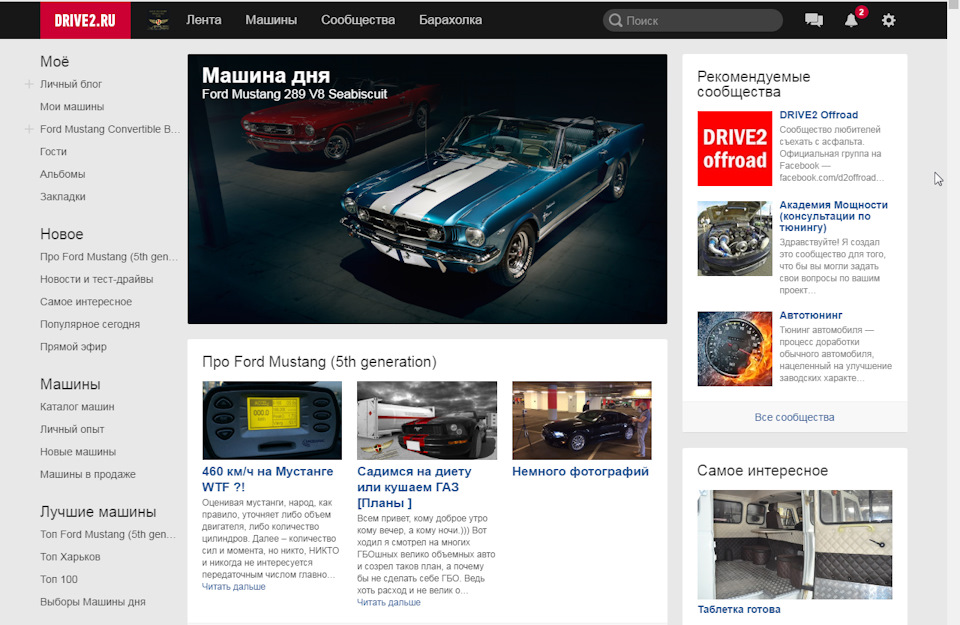Open the Машины menu item
Viewport: 960px width, 625px height.
coord(271,20)
